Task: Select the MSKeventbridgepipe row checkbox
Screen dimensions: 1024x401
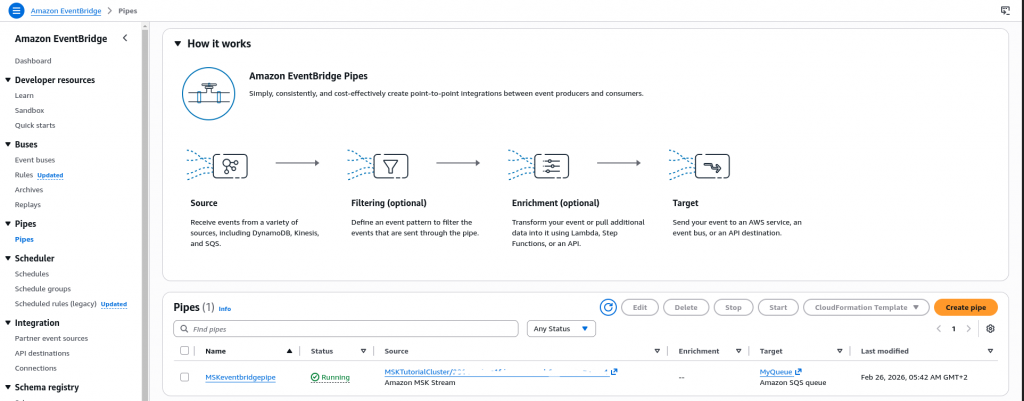Action: 184,377
